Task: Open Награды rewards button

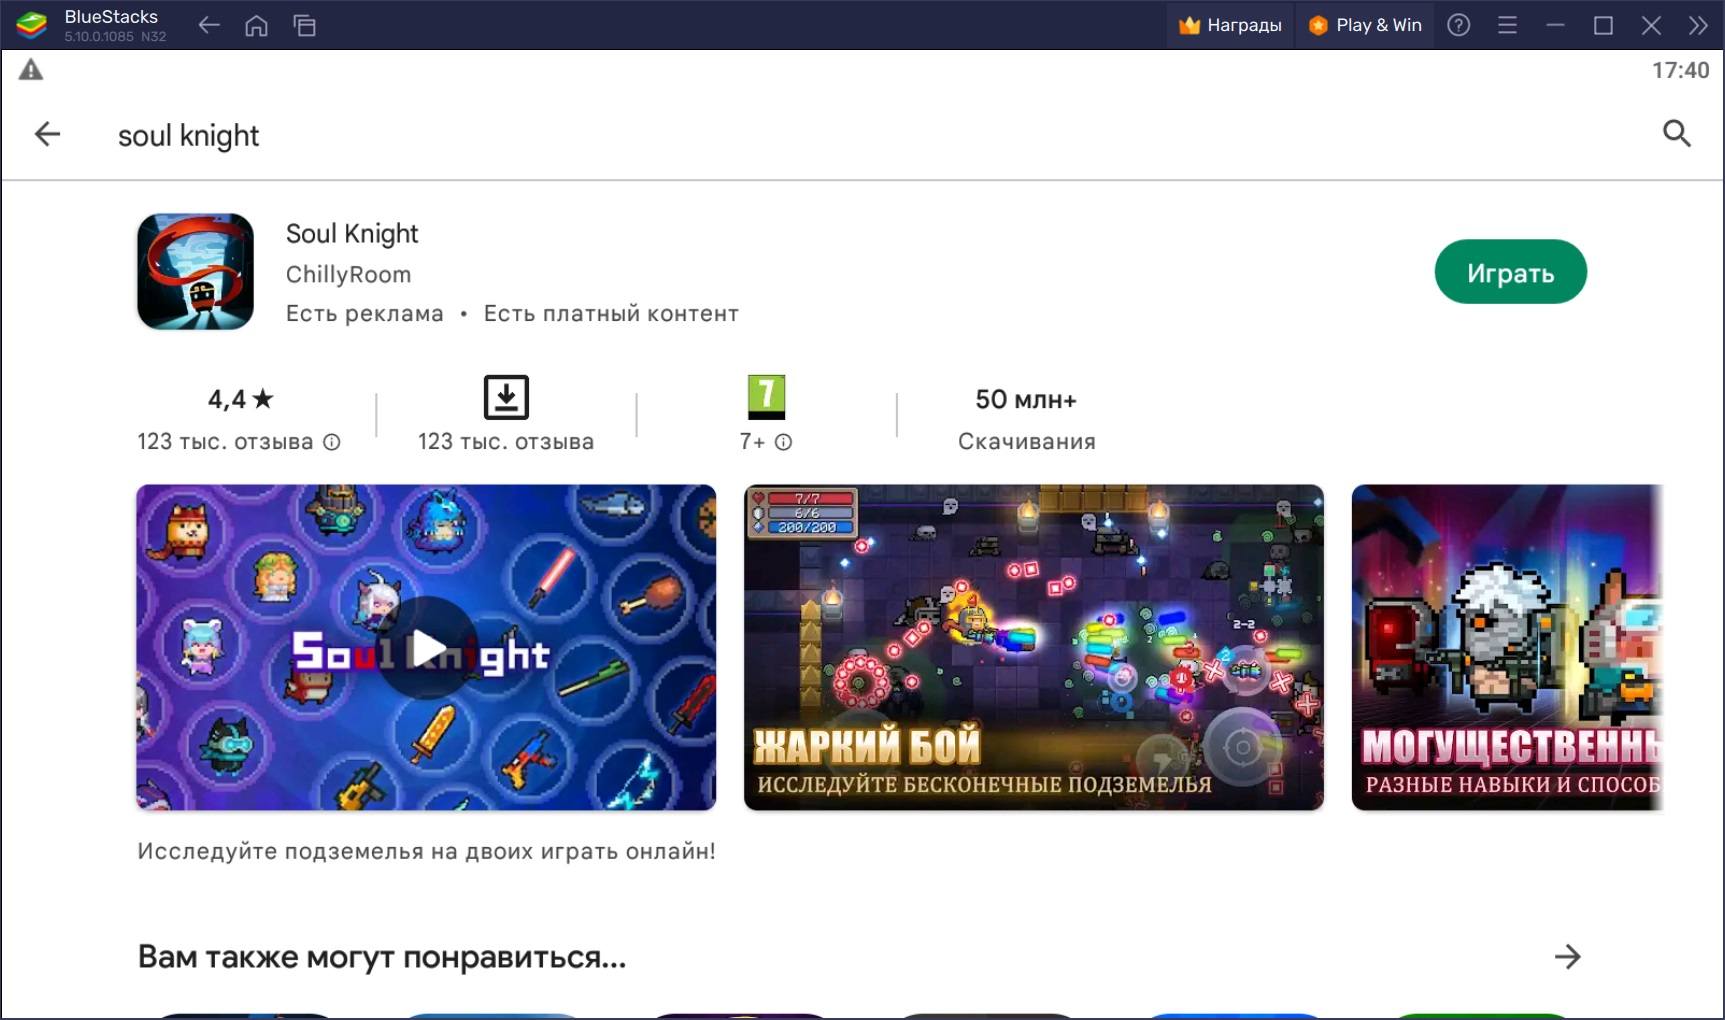Action: 1231,25
